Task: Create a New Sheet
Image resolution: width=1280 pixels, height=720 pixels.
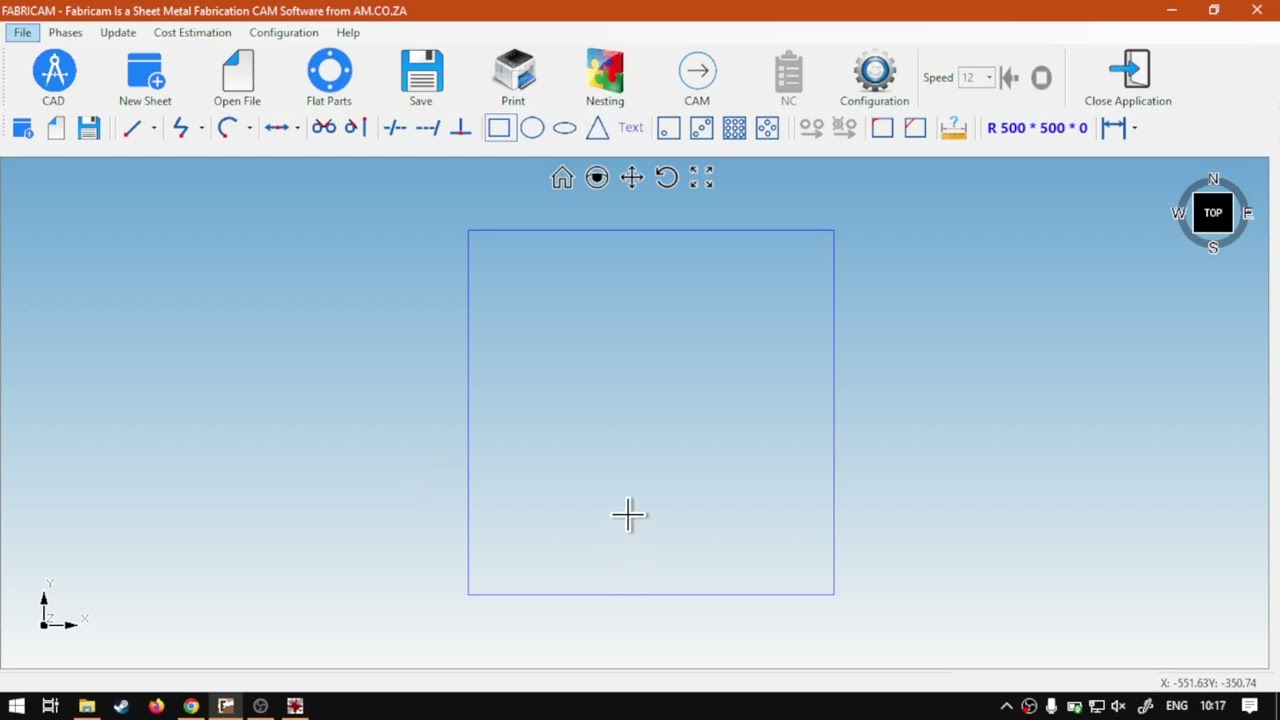Action: 145,78
